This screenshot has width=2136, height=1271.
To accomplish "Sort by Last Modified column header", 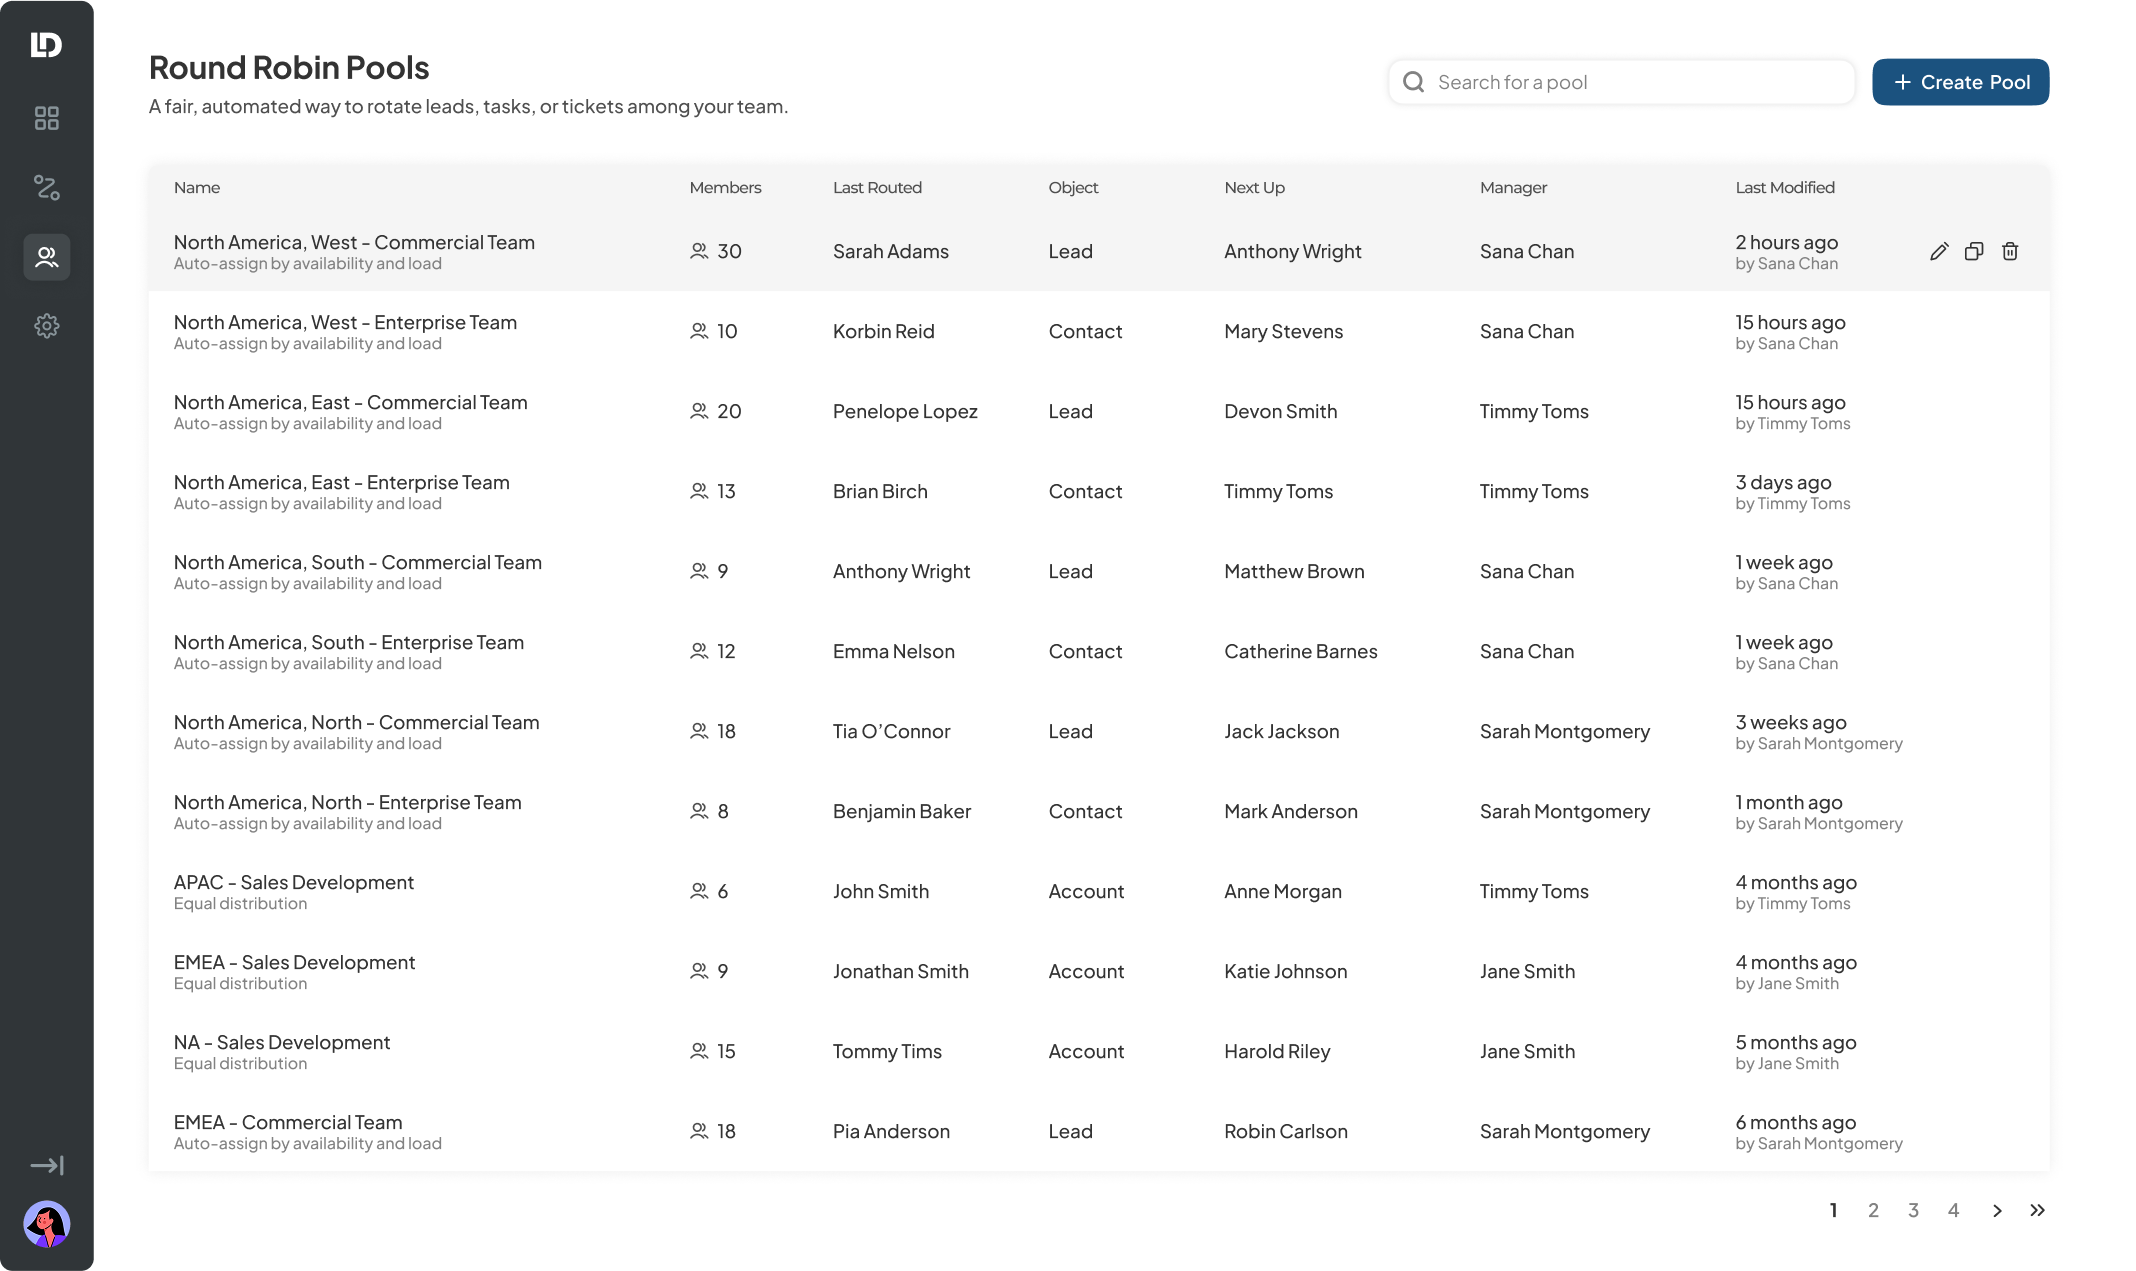I will [x=1785, y=187].
